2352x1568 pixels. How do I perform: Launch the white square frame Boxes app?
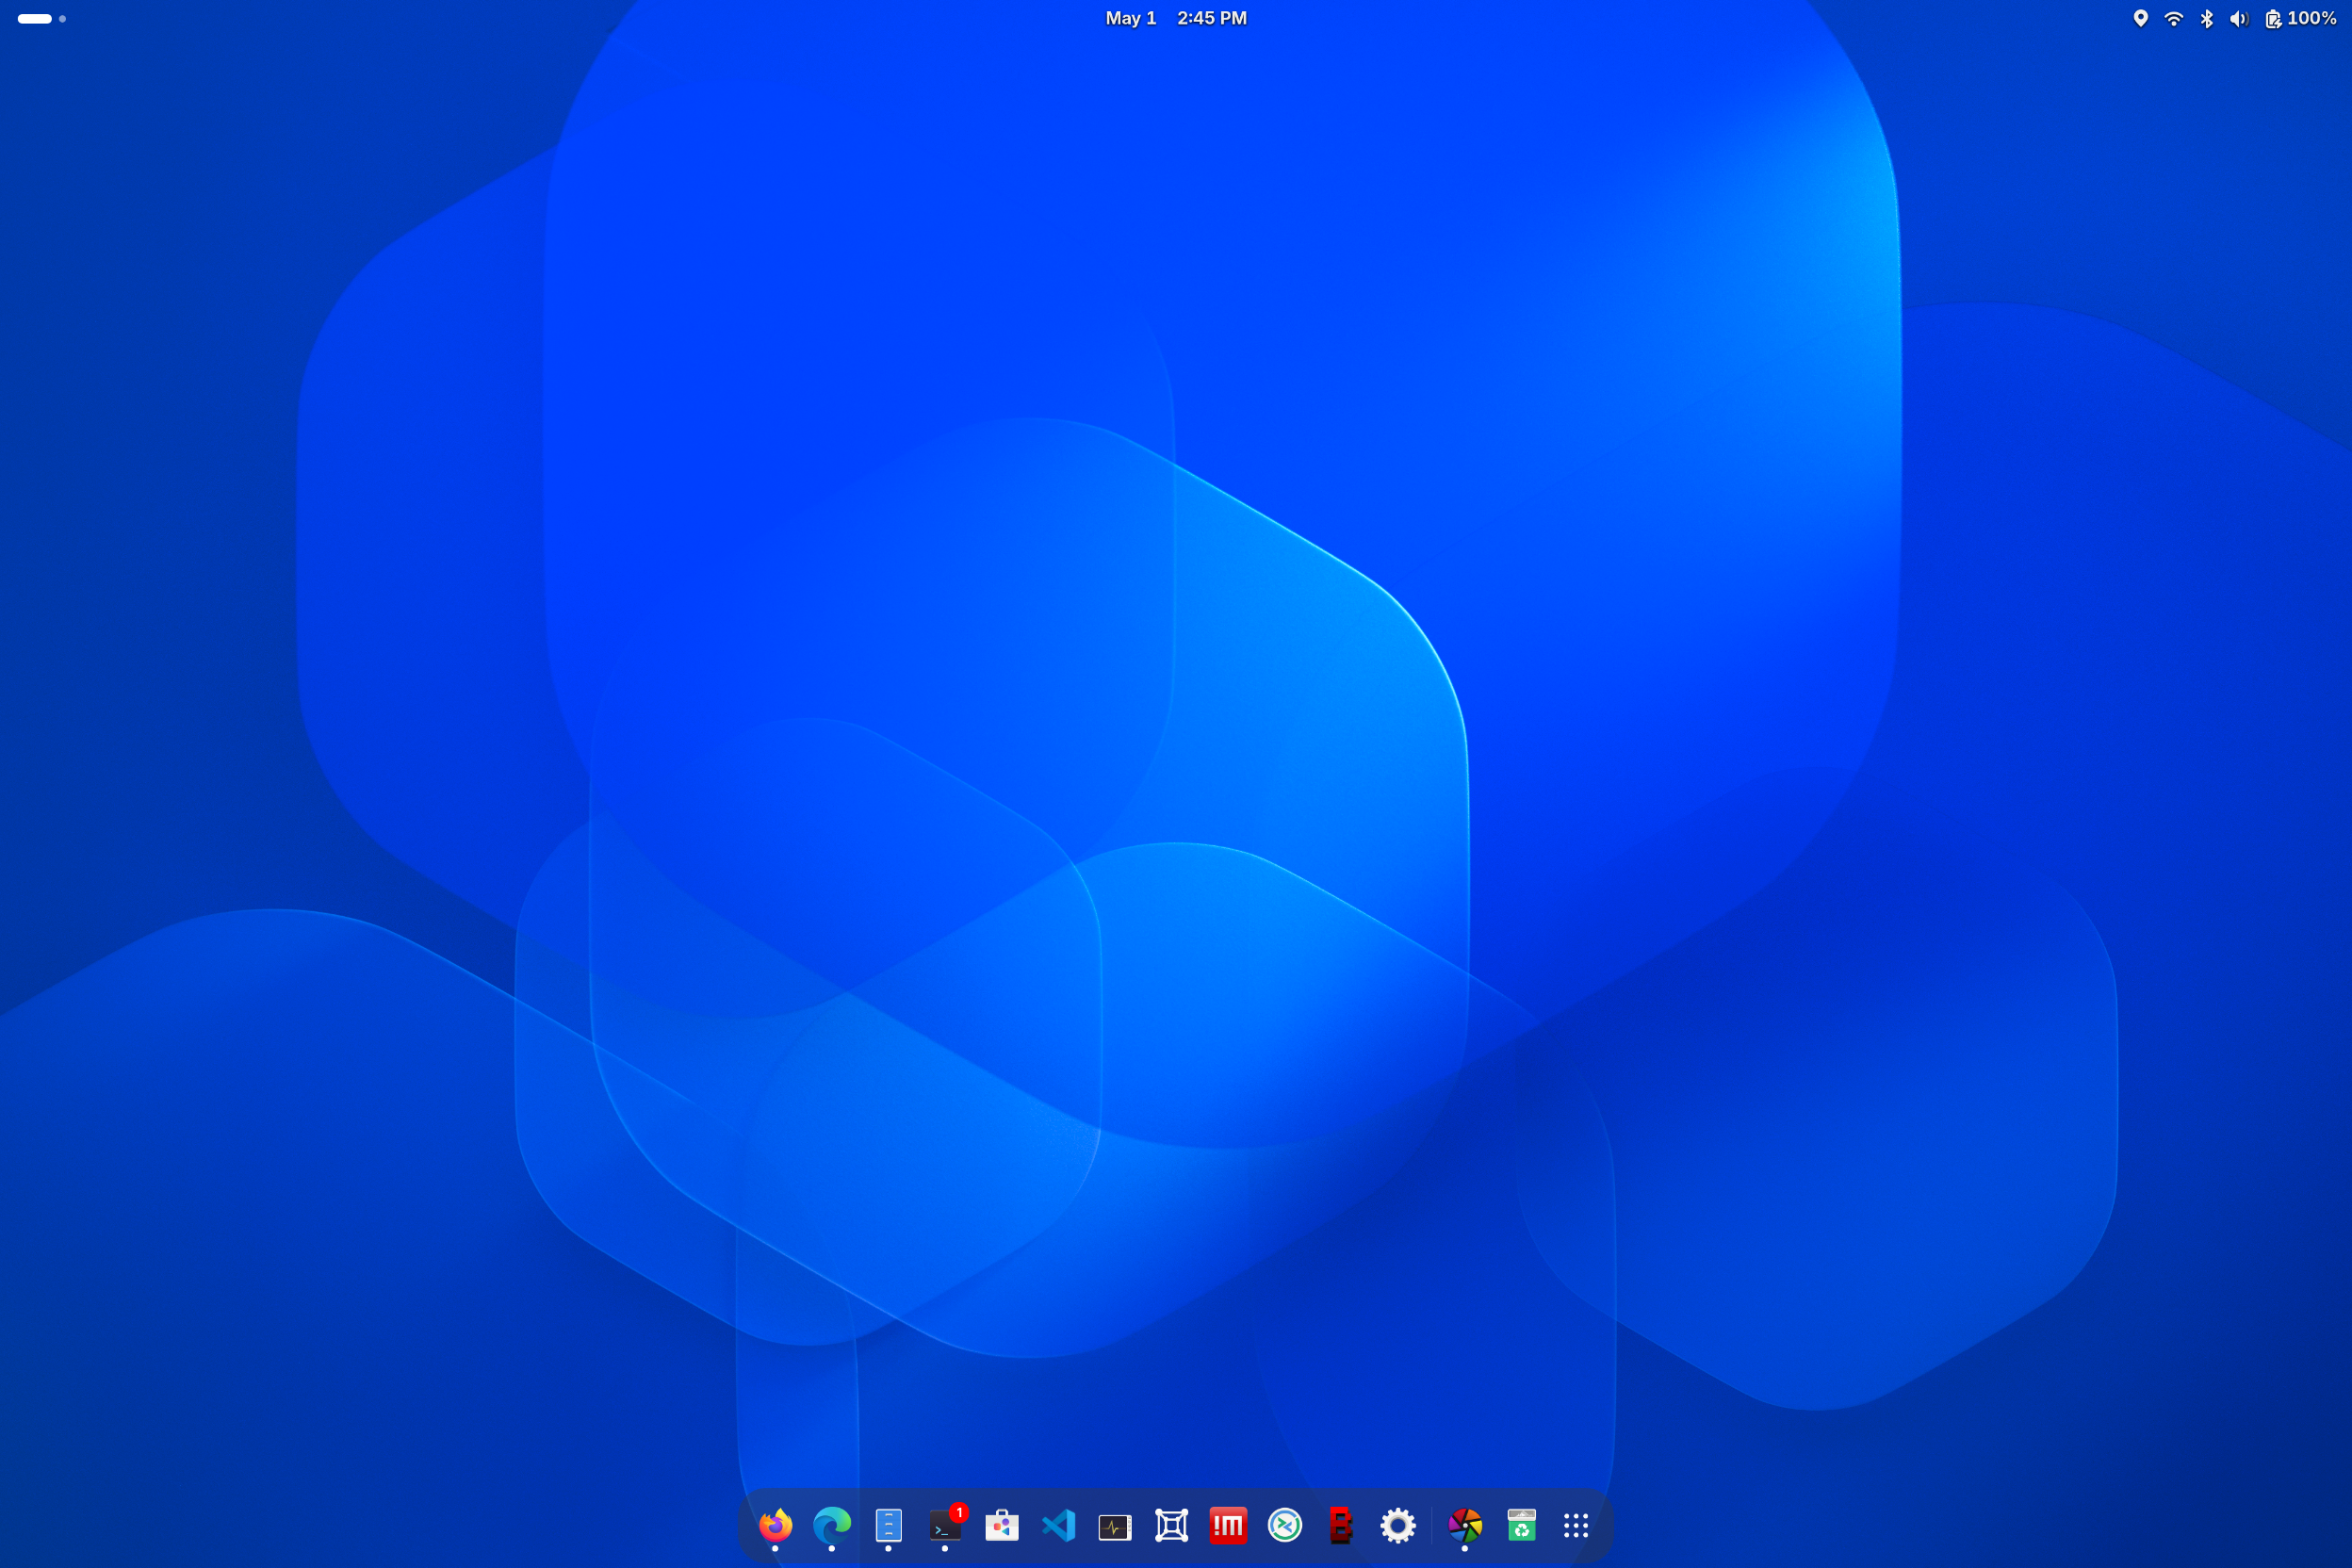click(1171, 1525)
